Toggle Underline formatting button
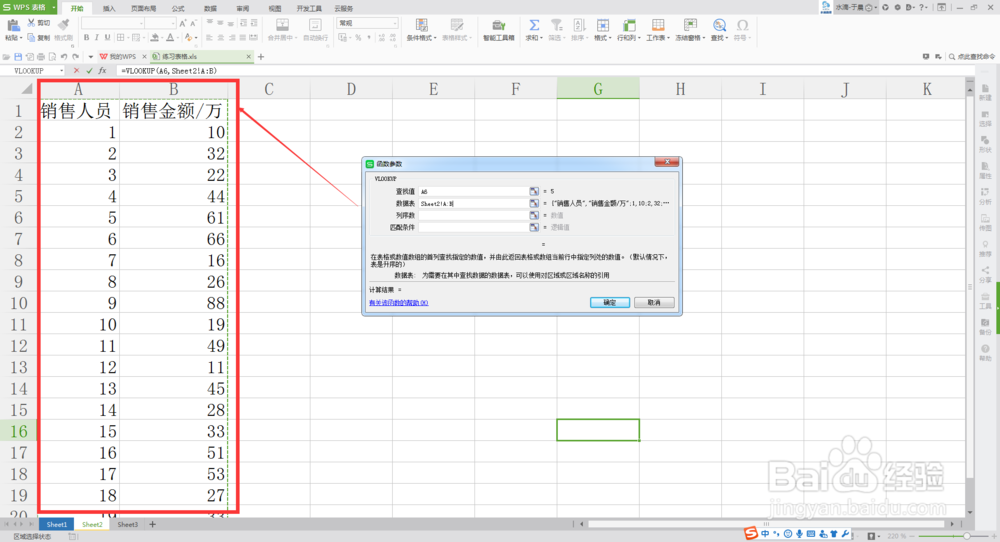Image resolution: width=1000 pixels, height=542 pixels. tap(107, 38)
